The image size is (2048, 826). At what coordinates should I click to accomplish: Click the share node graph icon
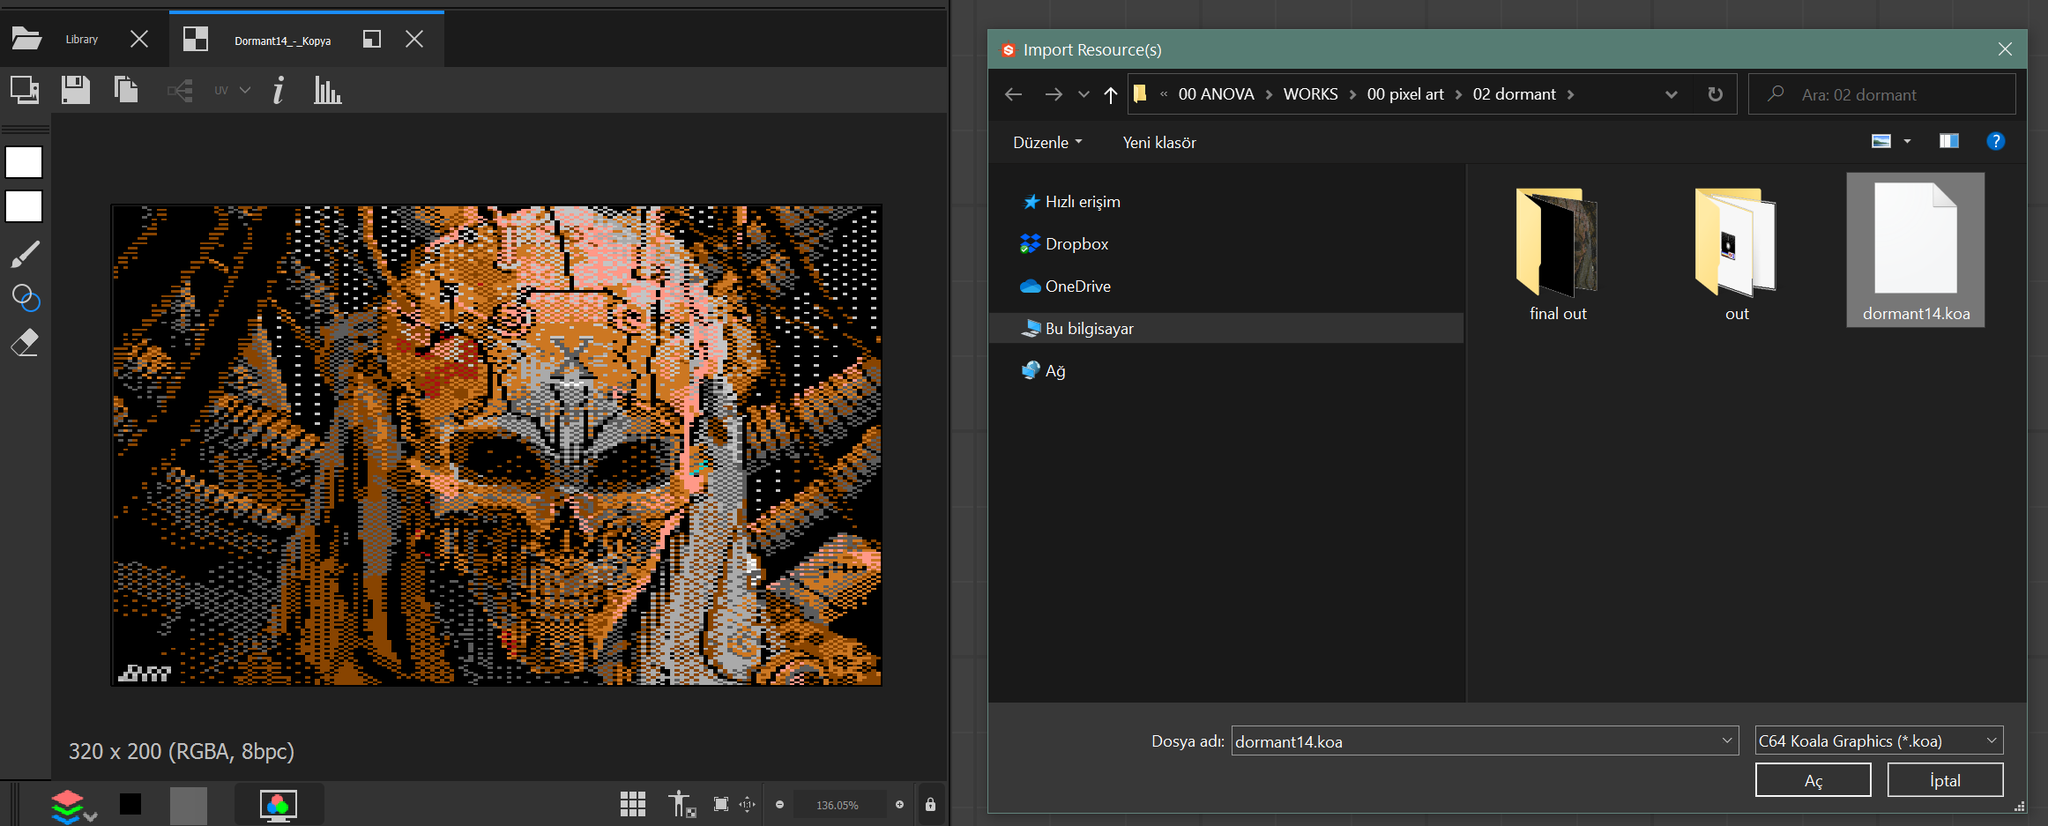click(x=180, y=91)
